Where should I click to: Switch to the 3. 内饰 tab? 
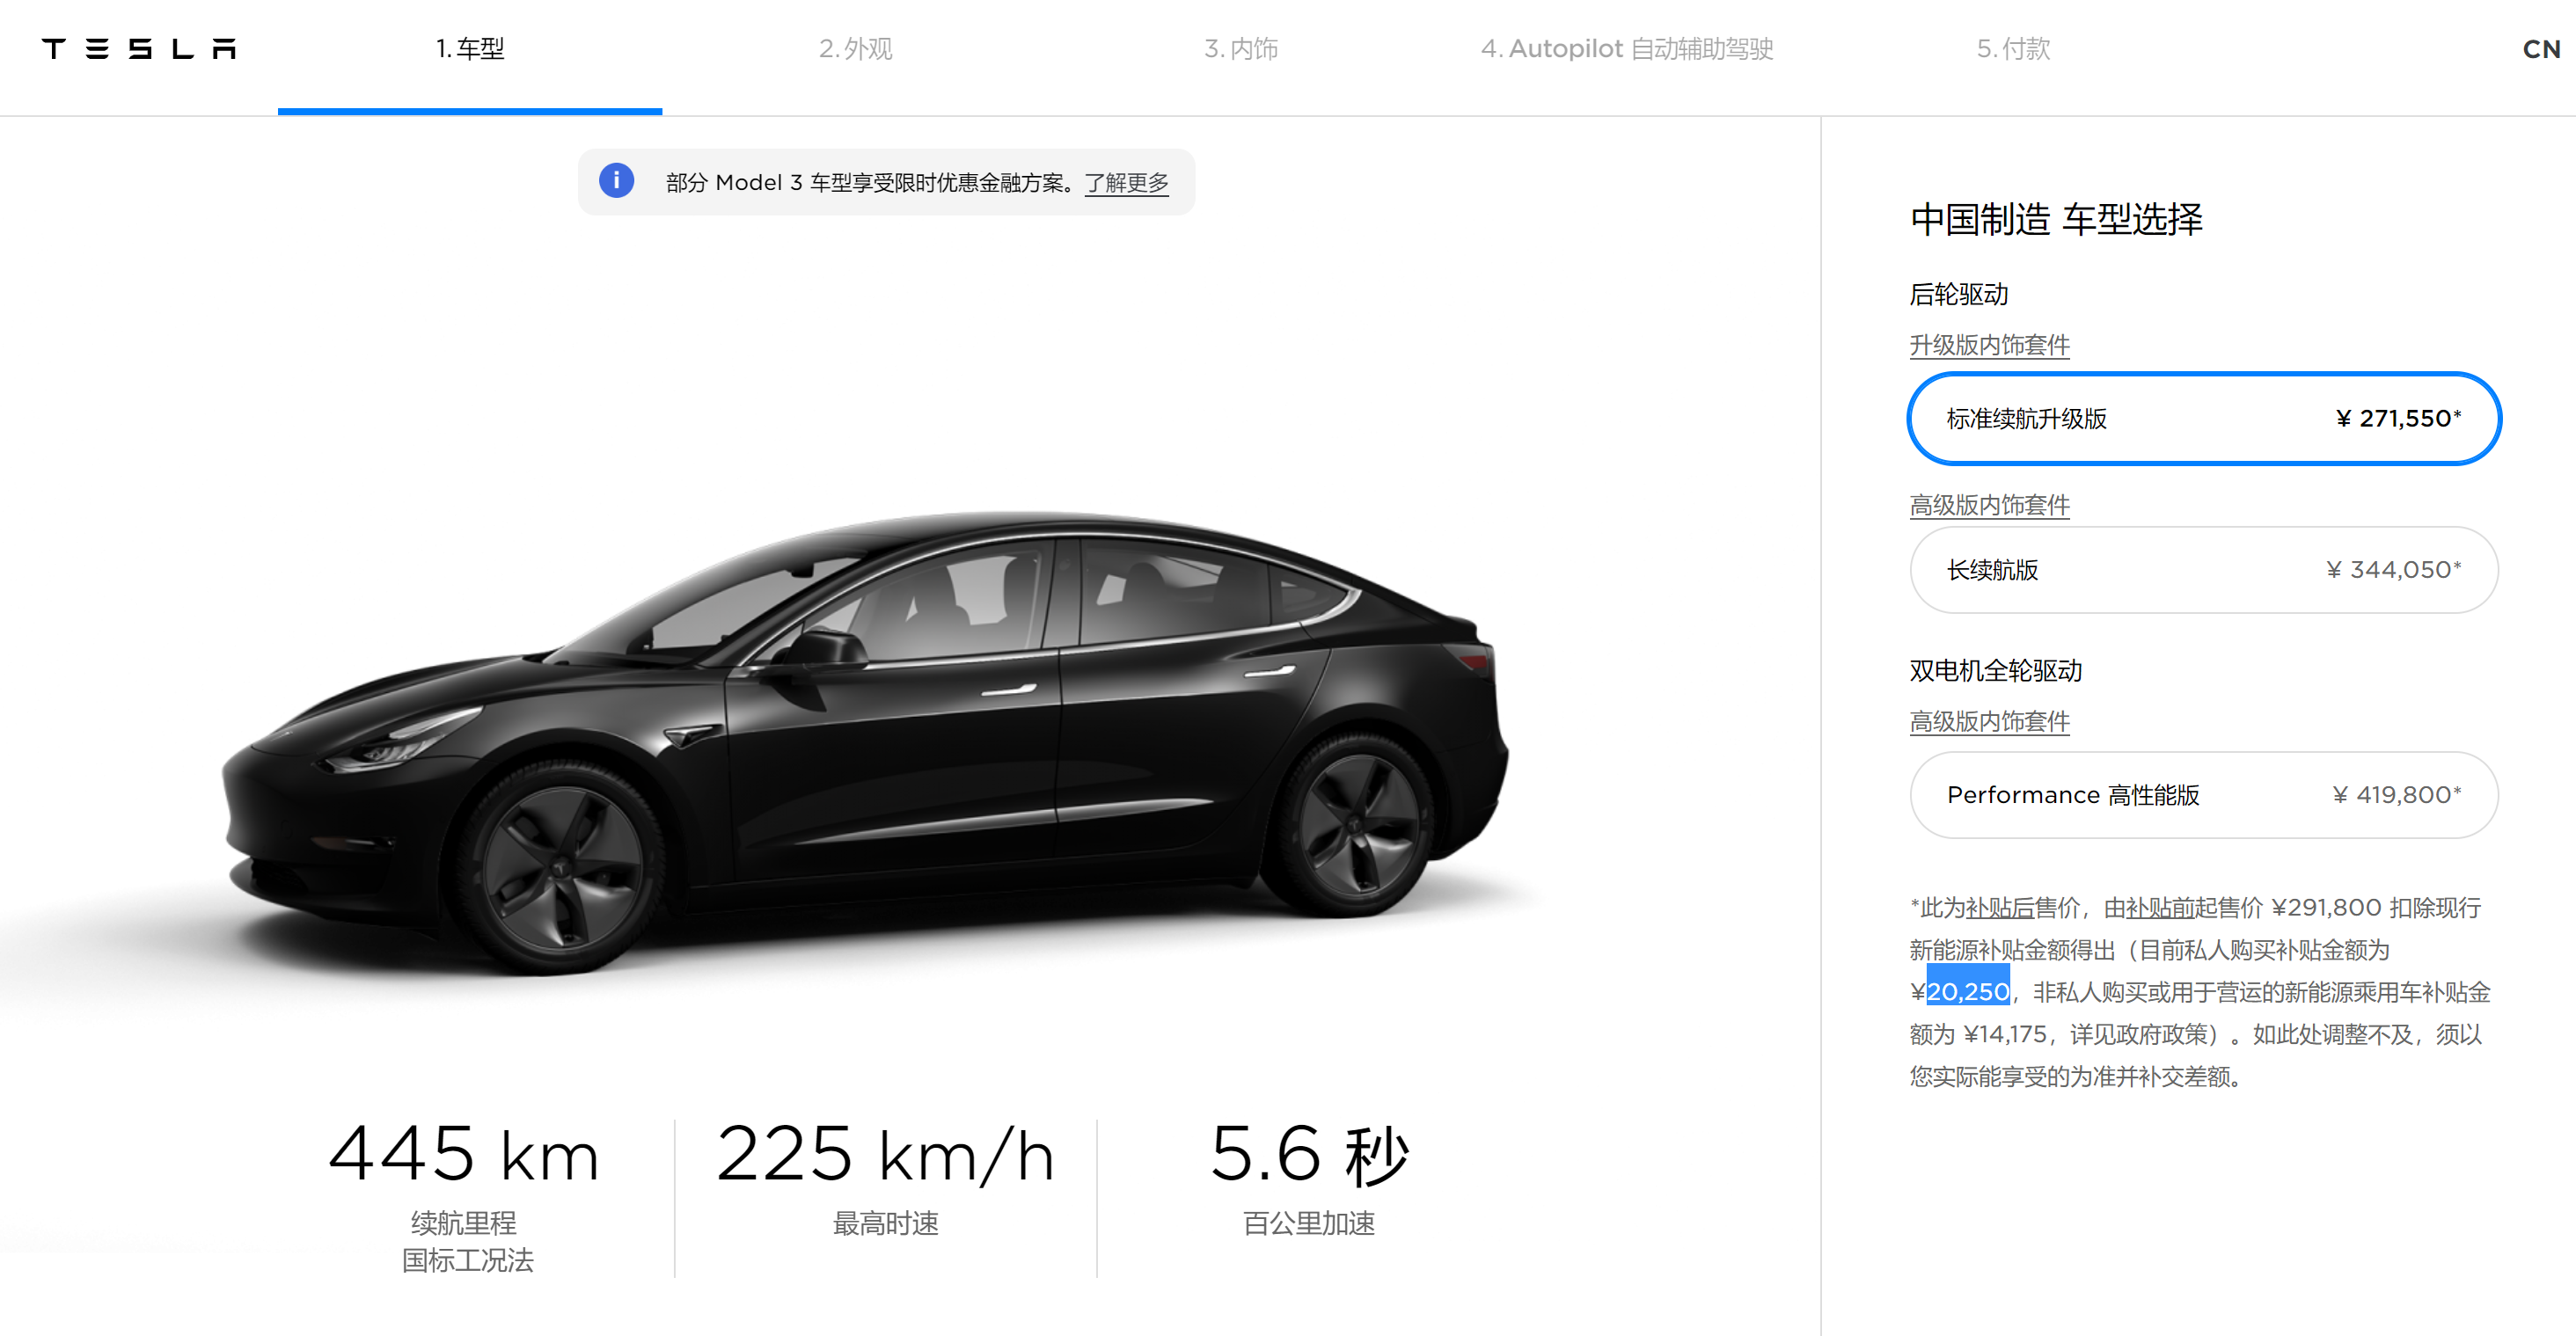tap(1241, 49)
